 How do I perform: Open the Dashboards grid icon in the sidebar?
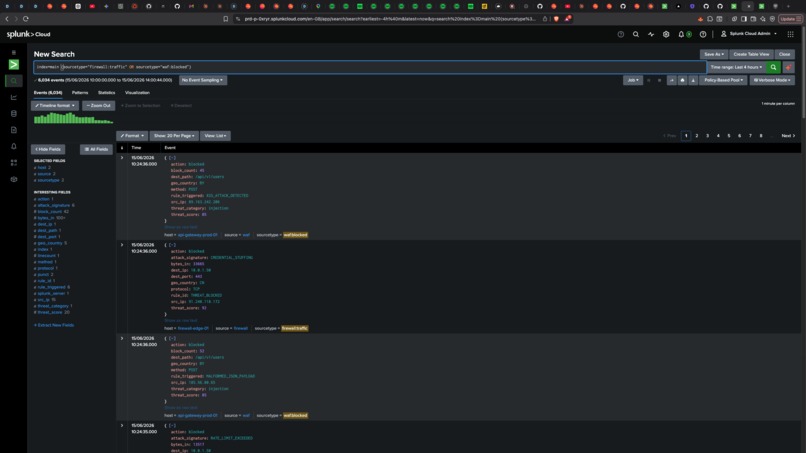point(14,163)
